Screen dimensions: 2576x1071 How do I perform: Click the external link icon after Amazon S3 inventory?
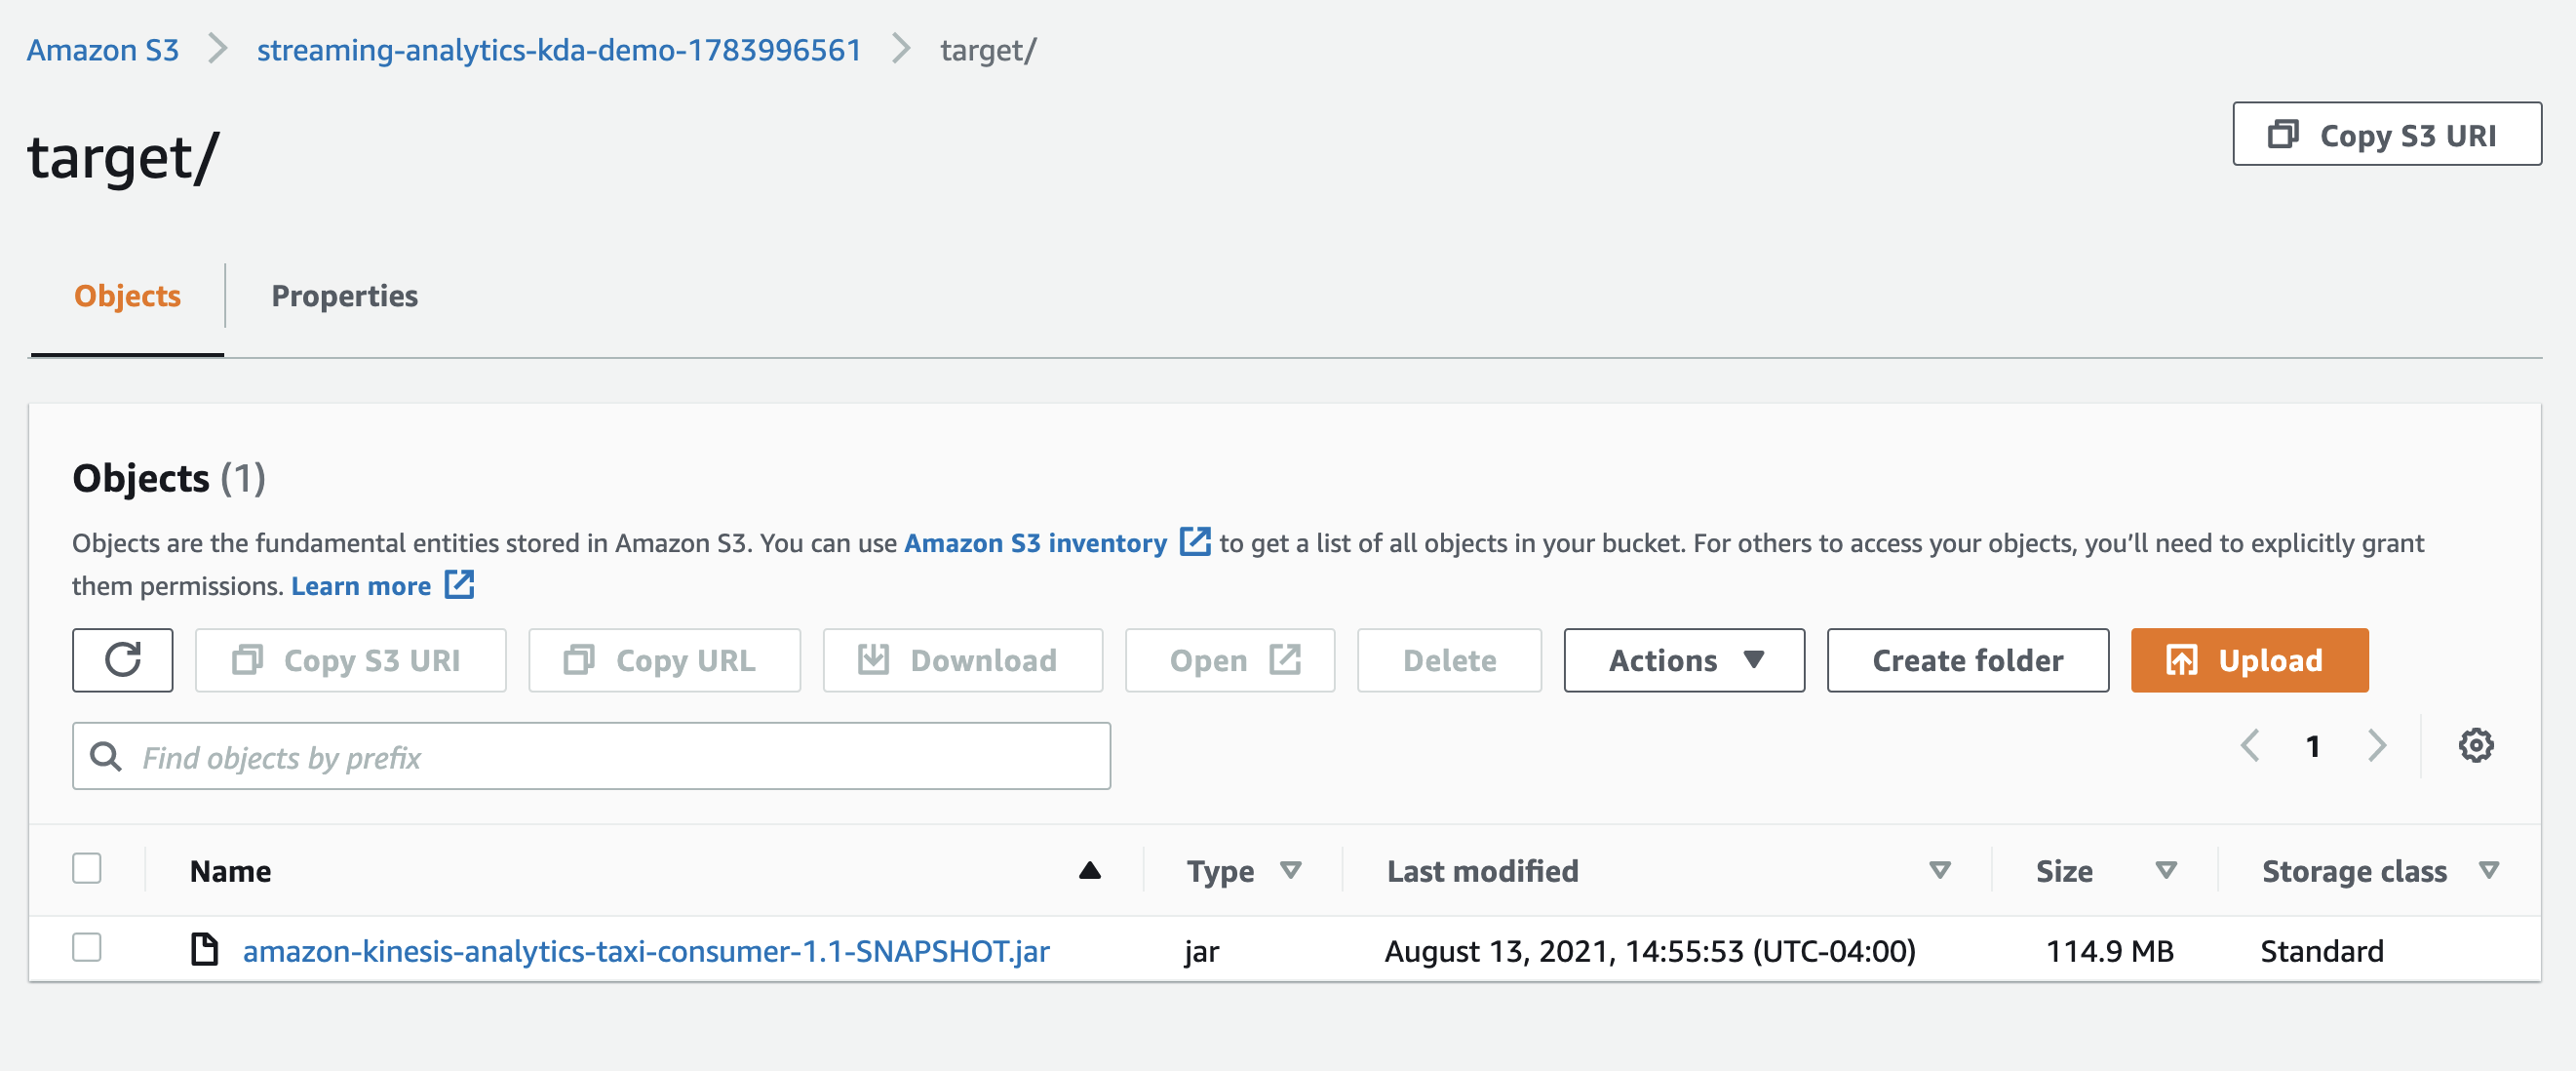coord(1194,542)
